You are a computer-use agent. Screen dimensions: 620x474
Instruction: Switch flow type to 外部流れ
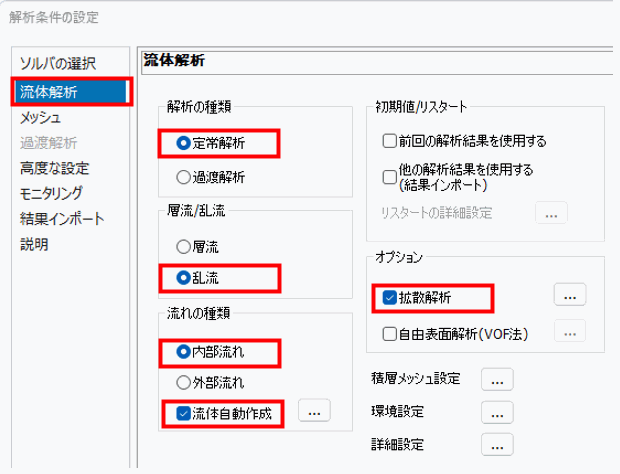[183, 381]
